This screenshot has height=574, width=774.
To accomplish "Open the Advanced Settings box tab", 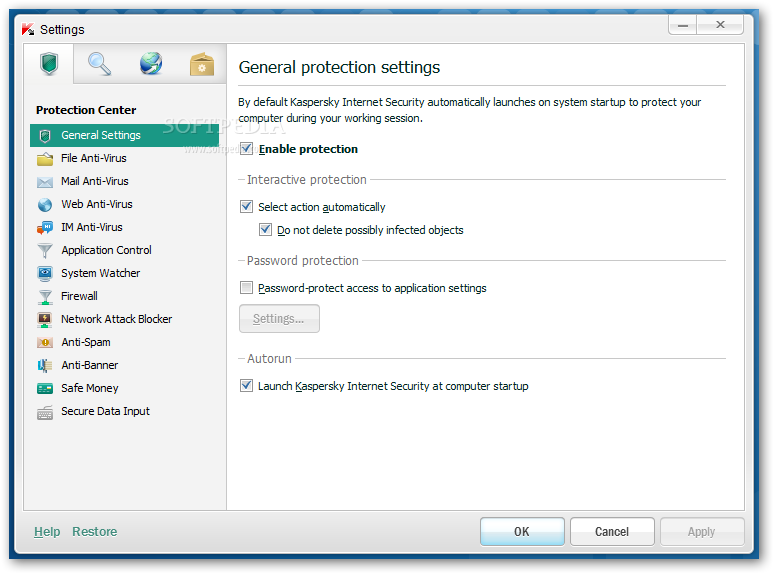I will 202,64.
